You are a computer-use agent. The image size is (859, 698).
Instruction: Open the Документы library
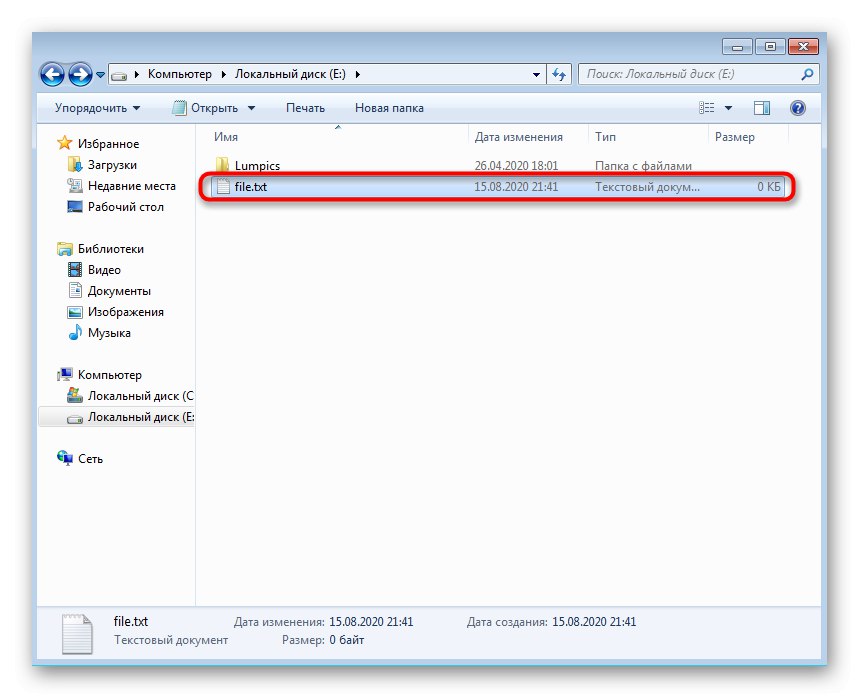click(119, 291)
